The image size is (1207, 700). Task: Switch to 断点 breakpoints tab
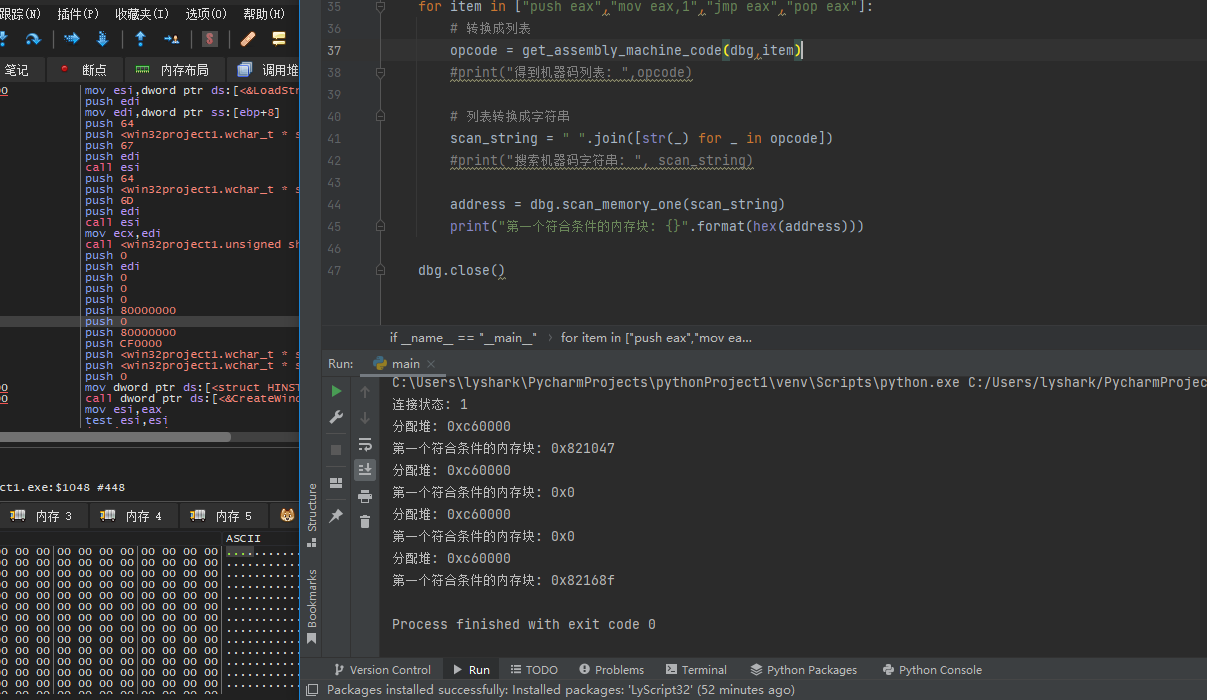(x=85, y=70)
